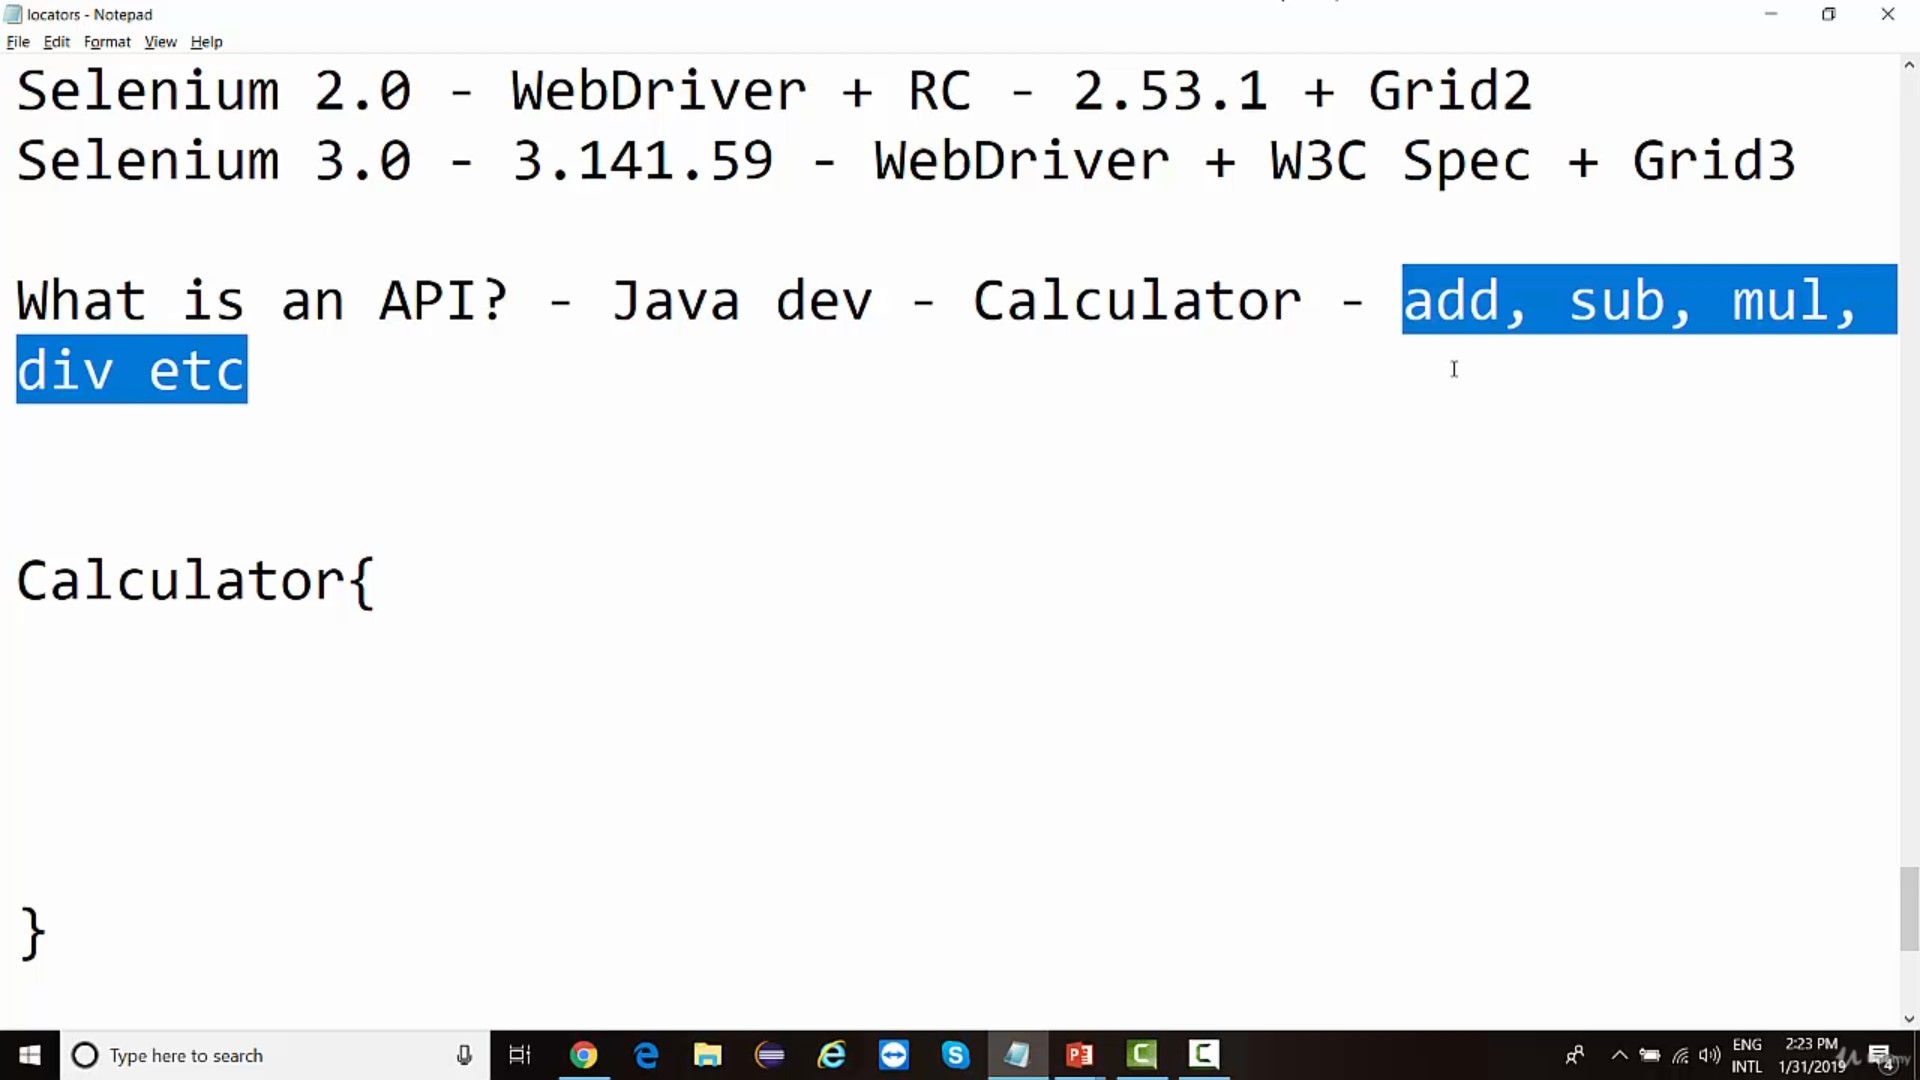Open Skype from taskbar
Screen dimensions: 1920x1080
point(956,1055)
